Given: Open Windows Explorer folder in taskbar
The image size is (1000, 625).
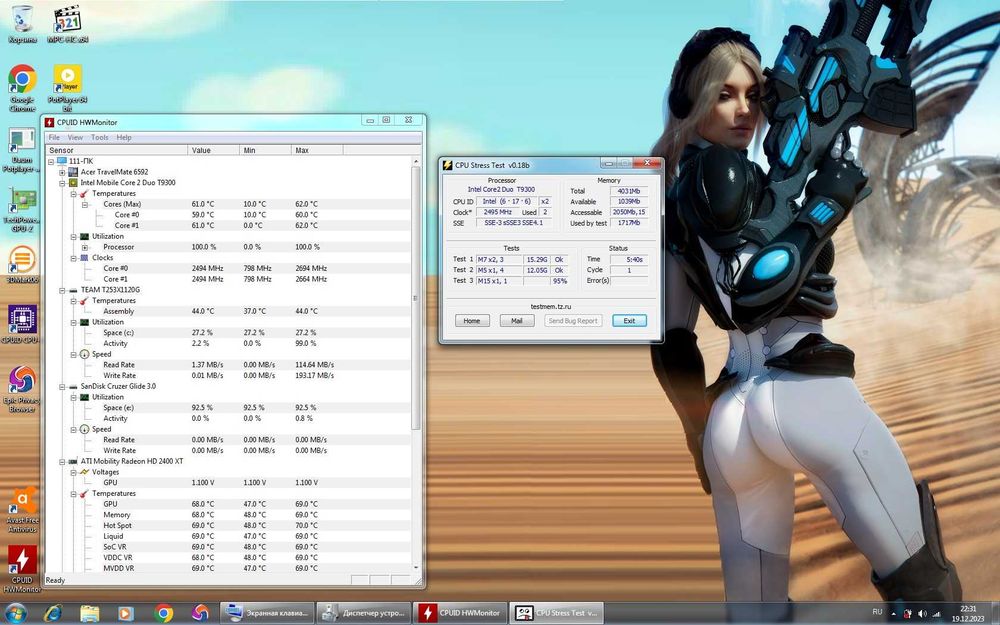Looking at the screenshot, I should coord(89,613).
